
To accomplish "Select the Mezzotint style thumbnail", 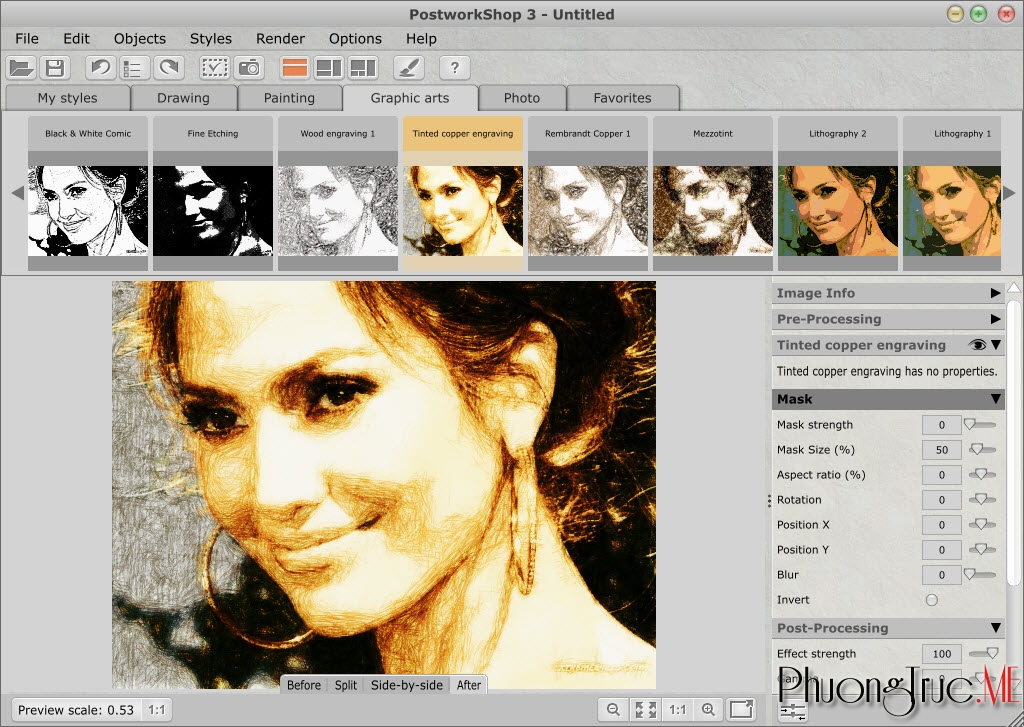I will pos(713,210).
